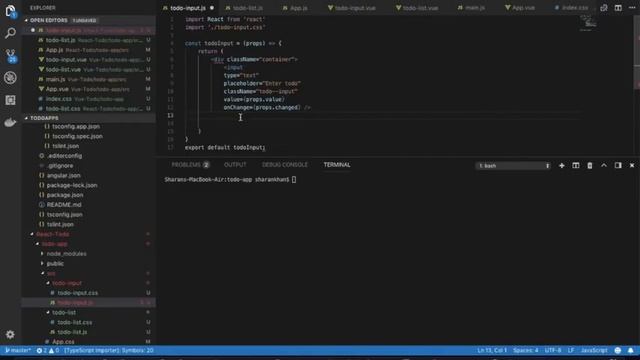This screenshot has width=640, height=360.
Task: Open the Debug view icon
Action: 10,78
